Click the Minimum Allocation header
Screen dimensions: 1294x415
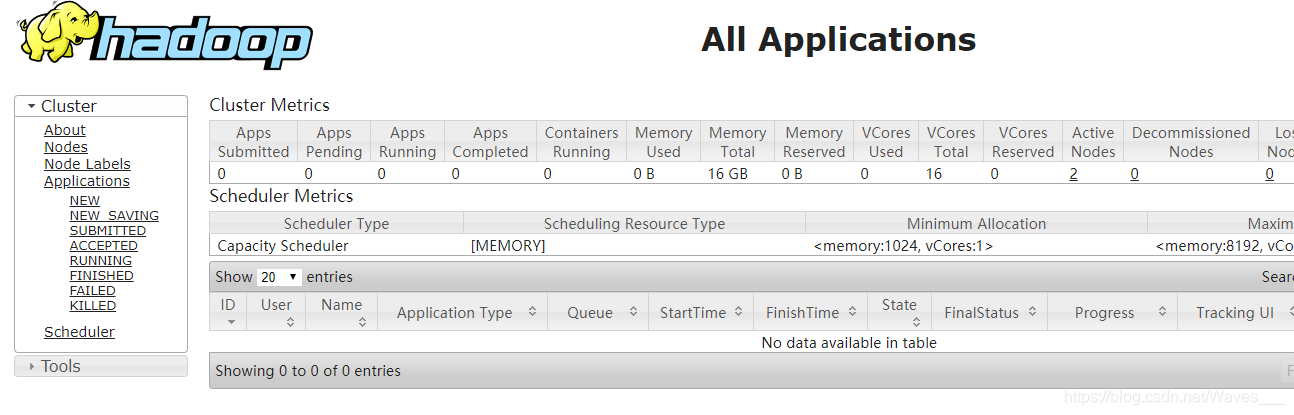coord(976,224)
